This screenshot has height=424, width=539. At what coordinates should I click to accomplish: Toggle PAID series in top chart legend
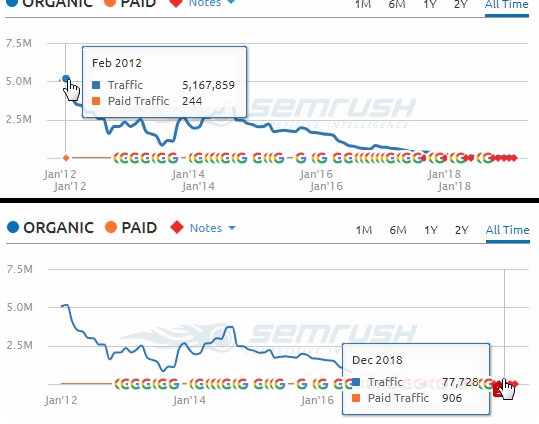tap(130, 3)
